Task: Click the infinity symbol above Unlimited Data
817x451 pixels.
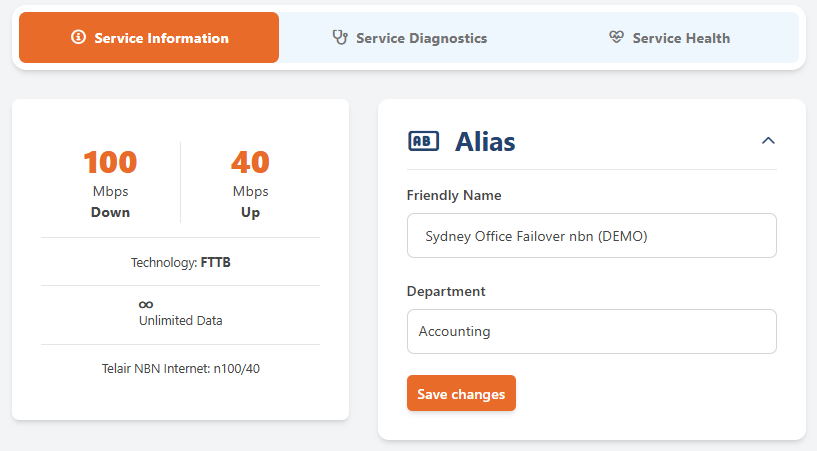Action: coord(146,305)
